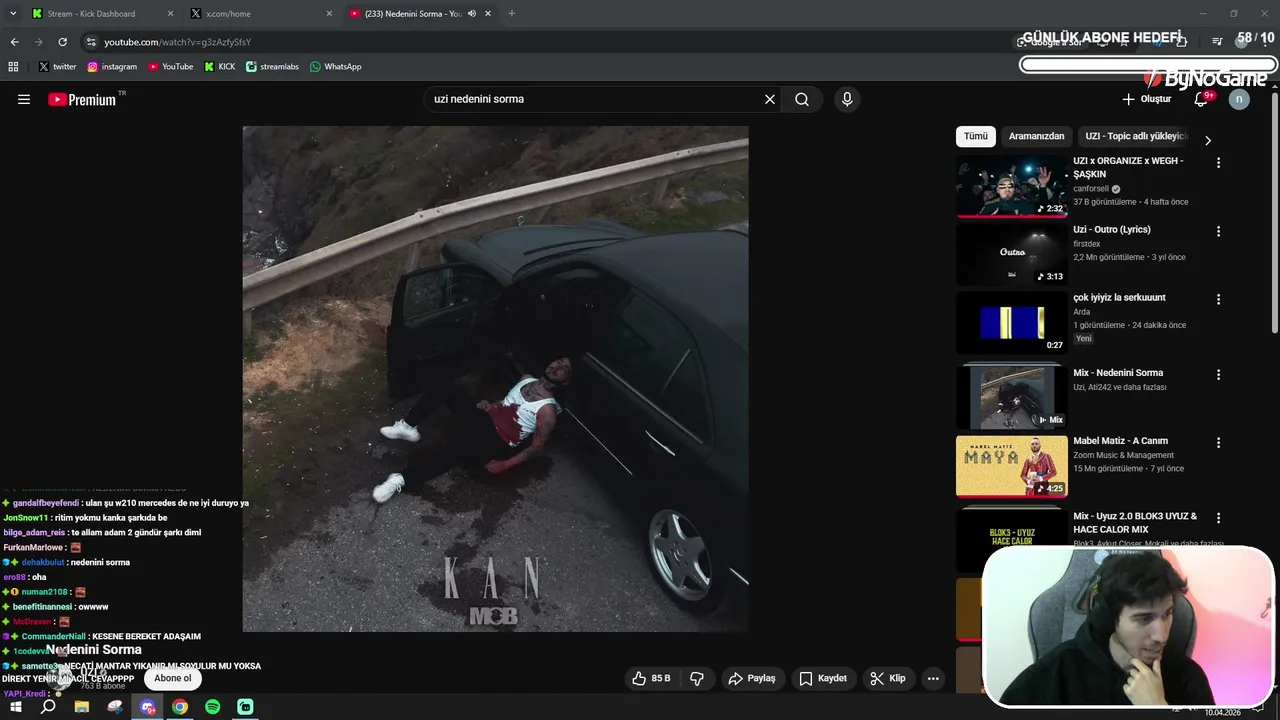Open options for Uzi - Outro (Lyrics)

click(1218, 231)
